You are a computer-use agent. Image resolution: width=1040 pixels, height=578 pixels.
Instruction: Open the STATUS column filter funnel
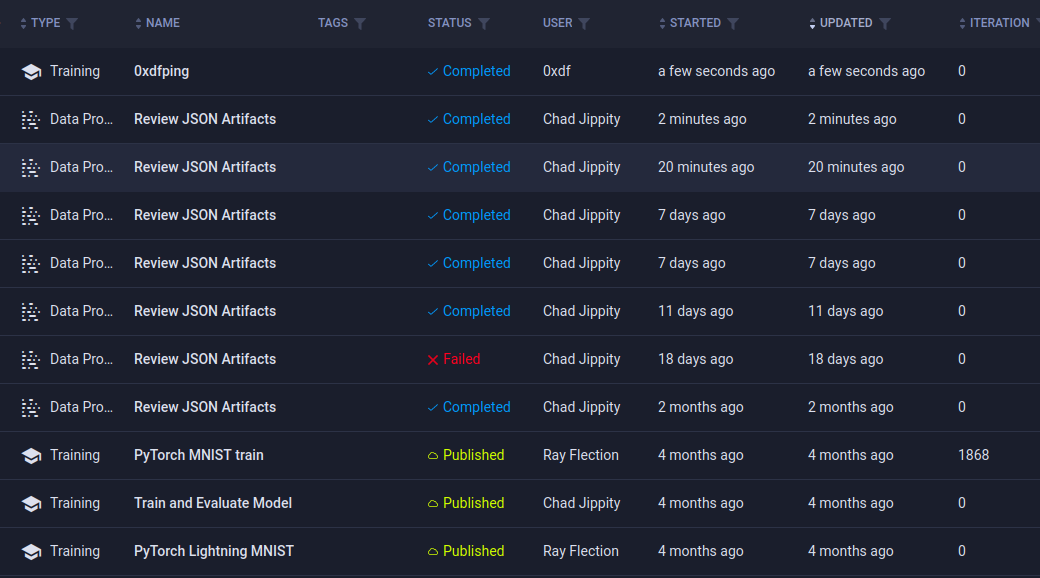click(x=484, y=24)
